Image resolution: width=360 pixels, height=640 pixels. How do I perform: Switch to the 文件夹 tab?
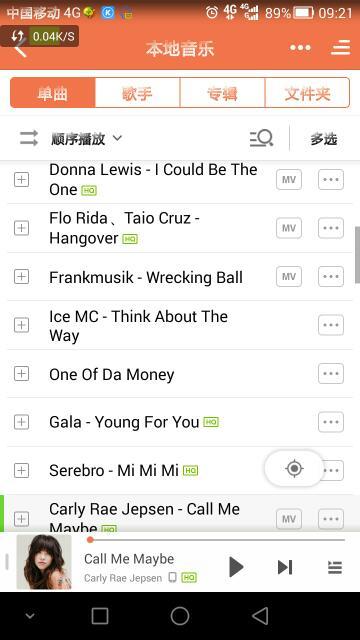[307, 93]
